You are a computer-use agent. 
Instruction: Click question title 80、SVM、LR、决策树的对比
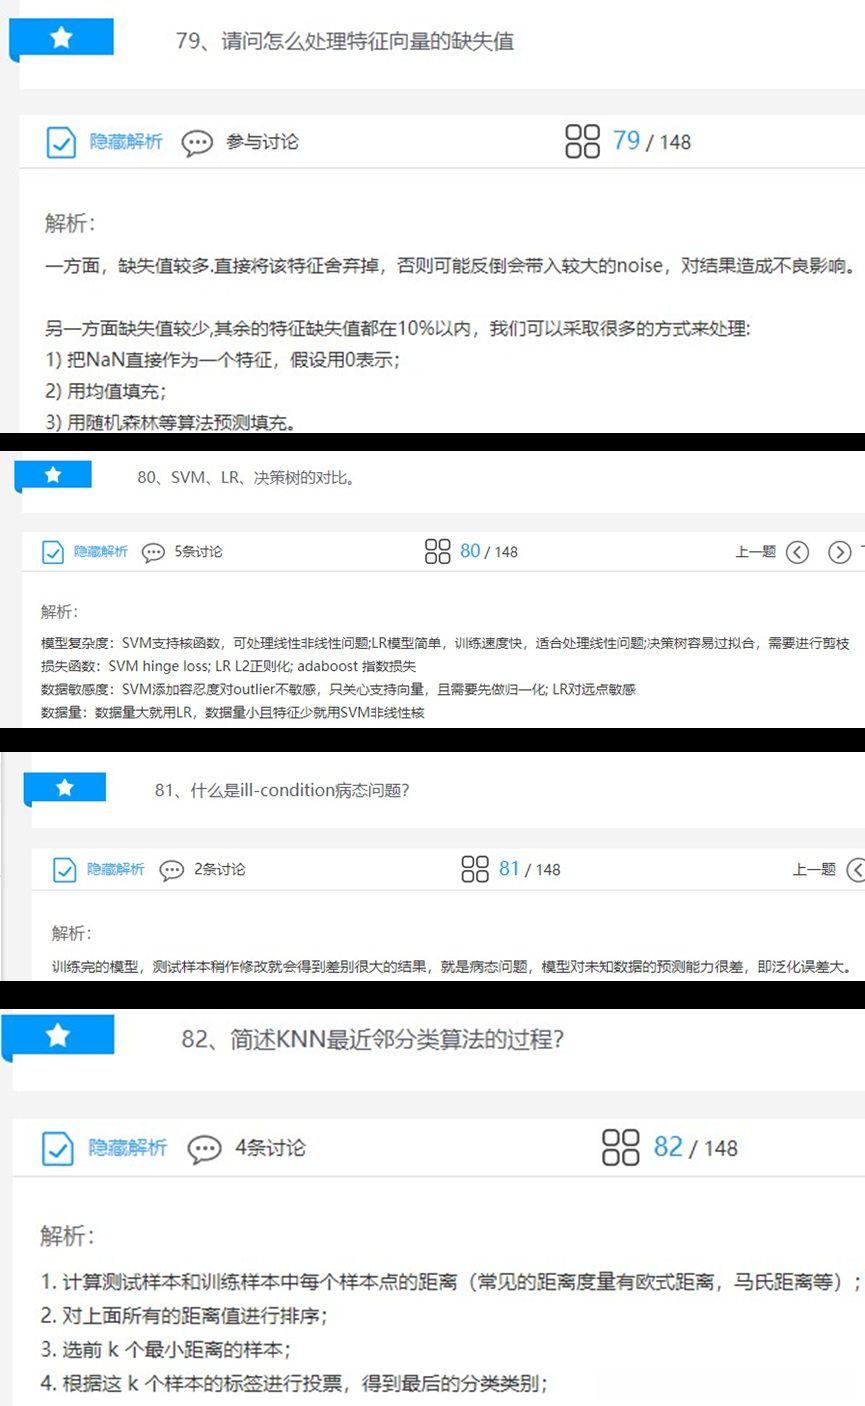[x=246, y=478]
